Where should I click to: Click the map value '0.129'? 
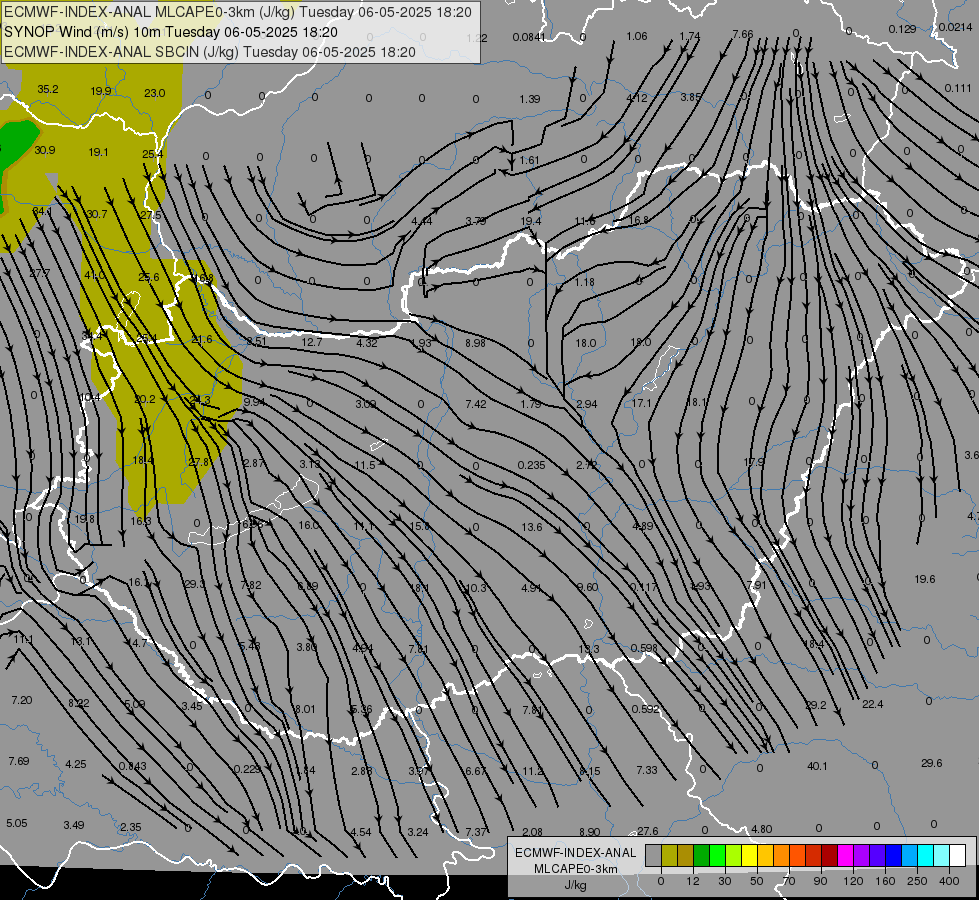tap(902, 29)
